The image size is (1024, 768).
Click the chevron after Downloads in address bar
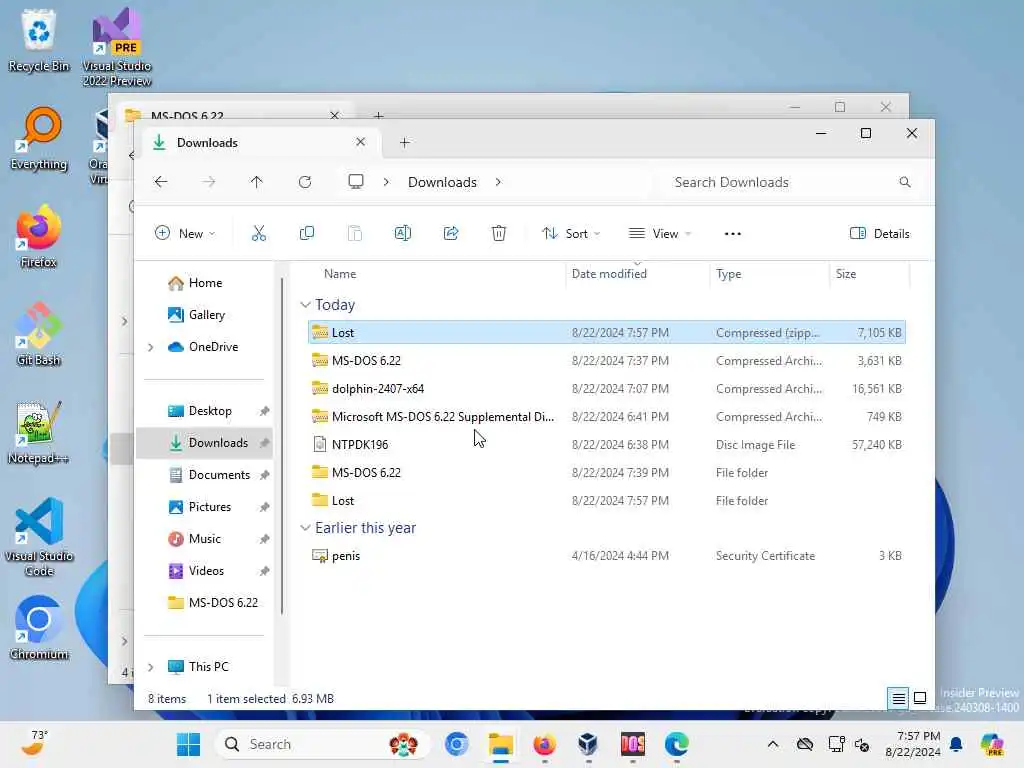click(x=498, y=182)
